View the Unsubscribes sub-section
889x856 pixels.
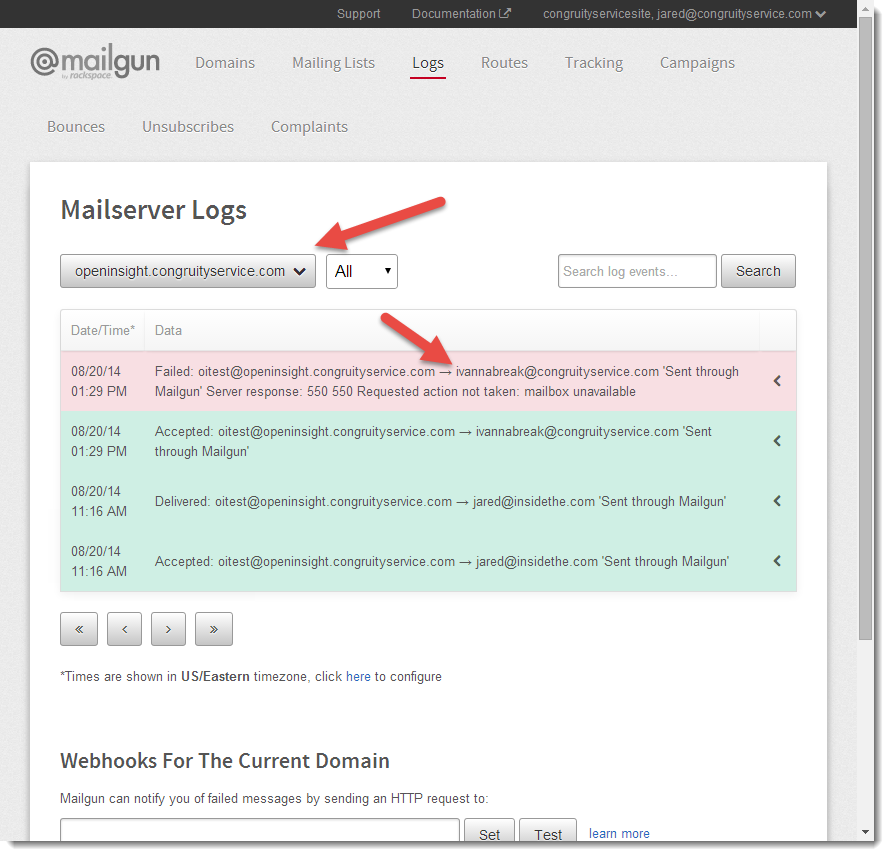tap(188, 126)
